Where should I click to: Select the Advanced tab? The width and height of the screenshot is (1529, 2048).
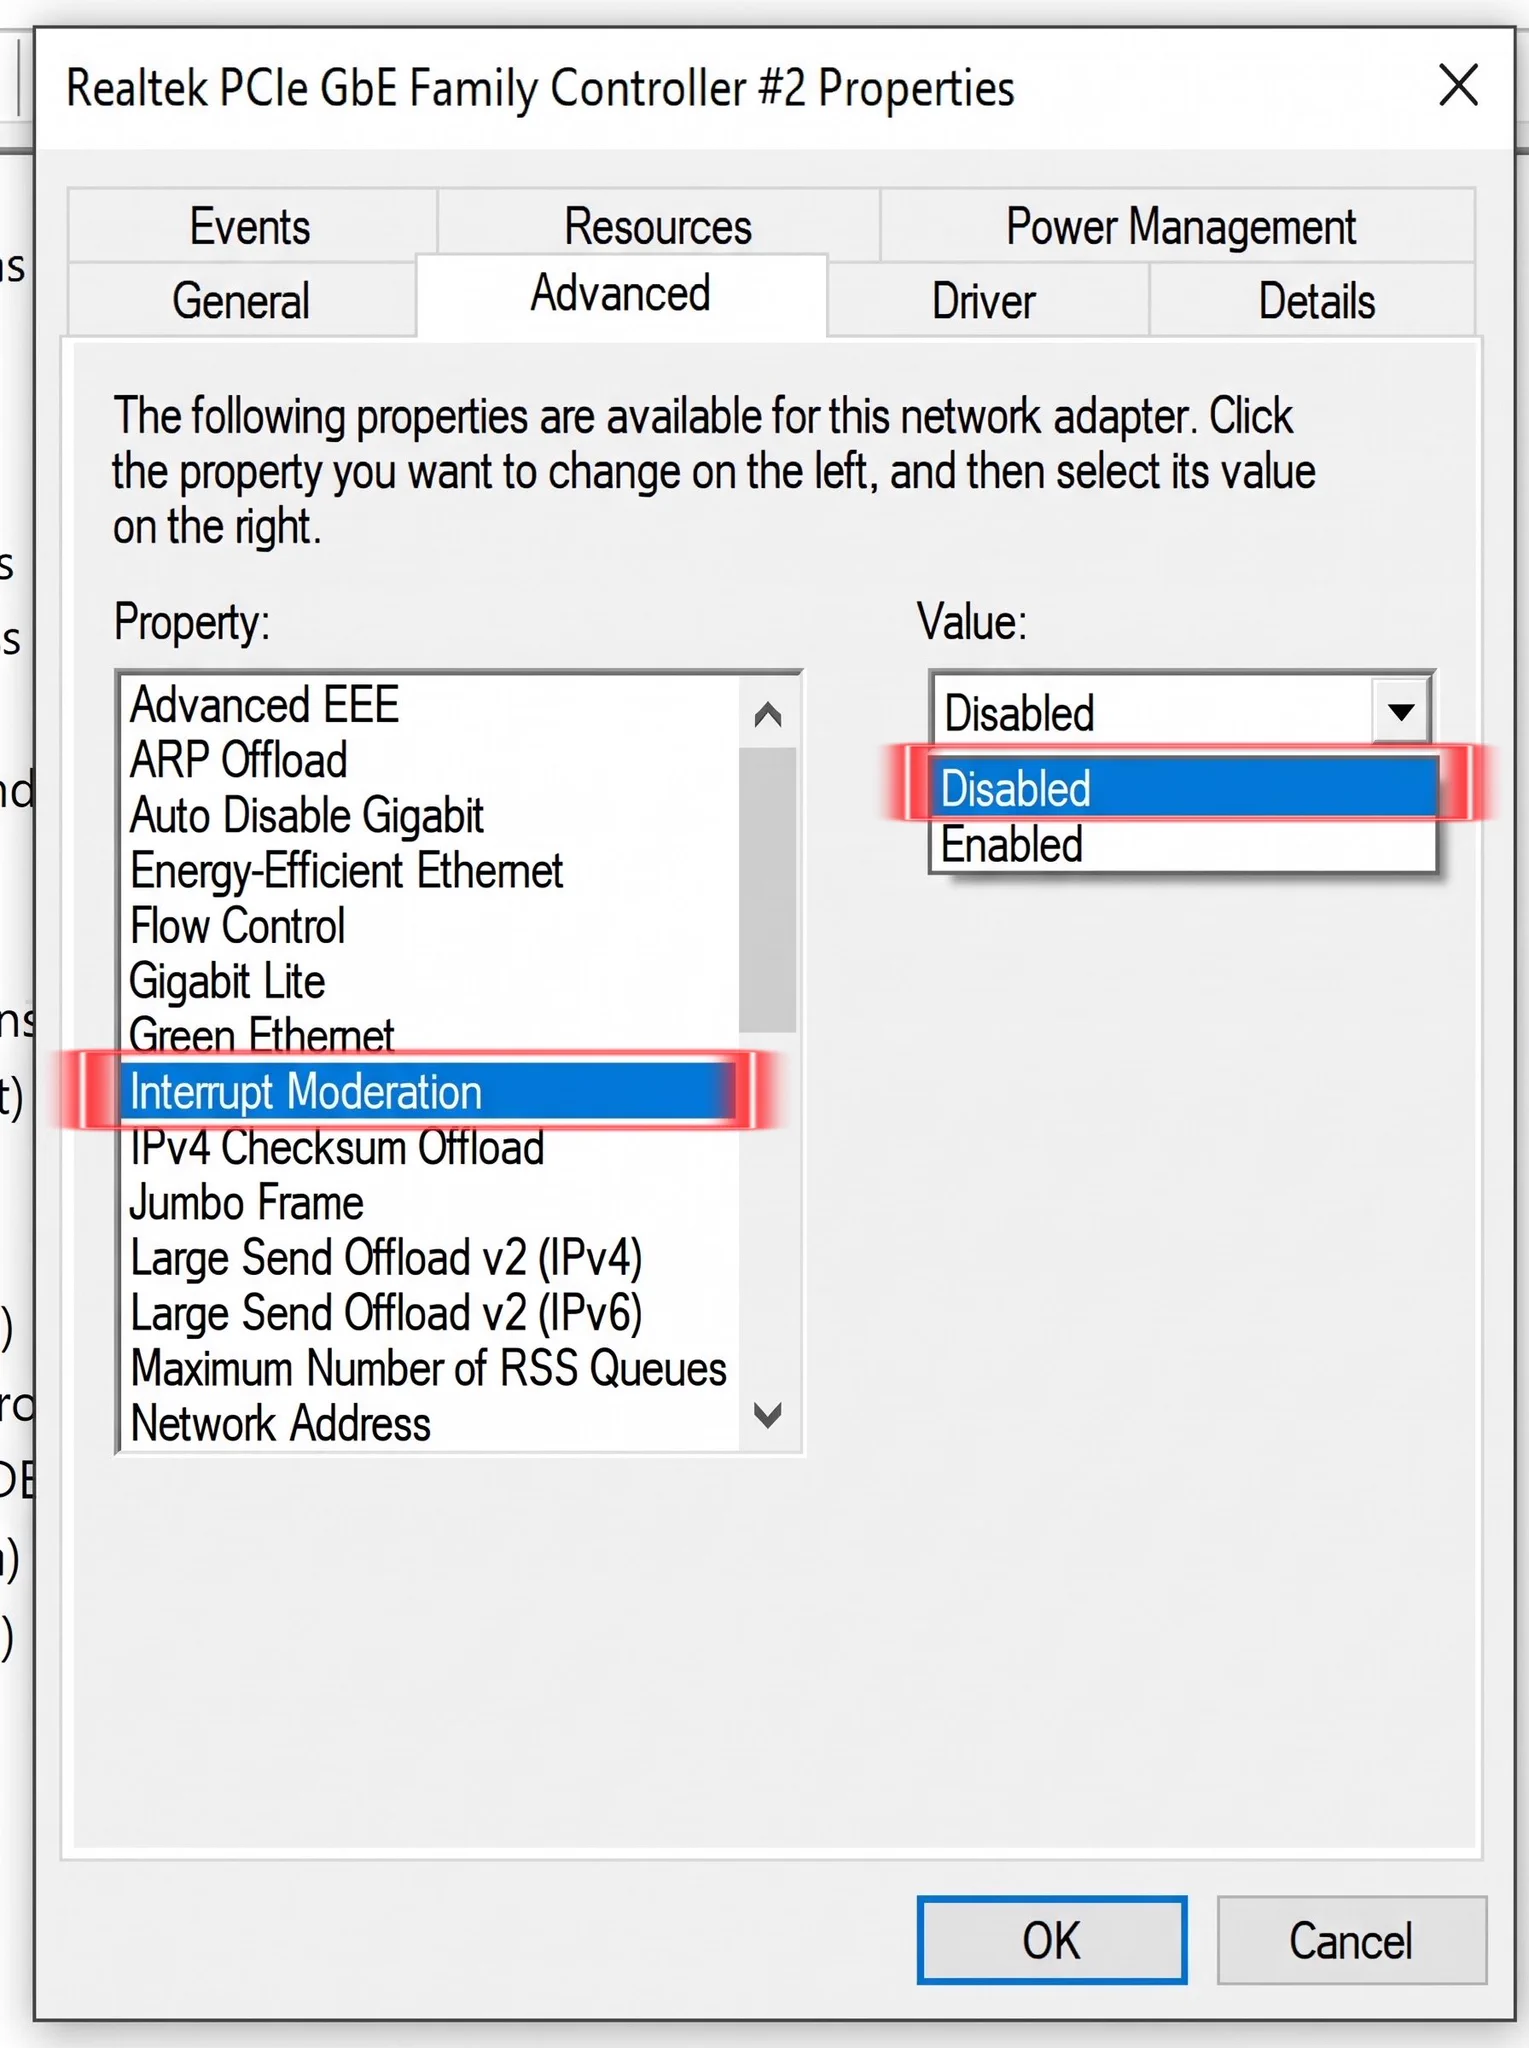(x=621, y=295)
